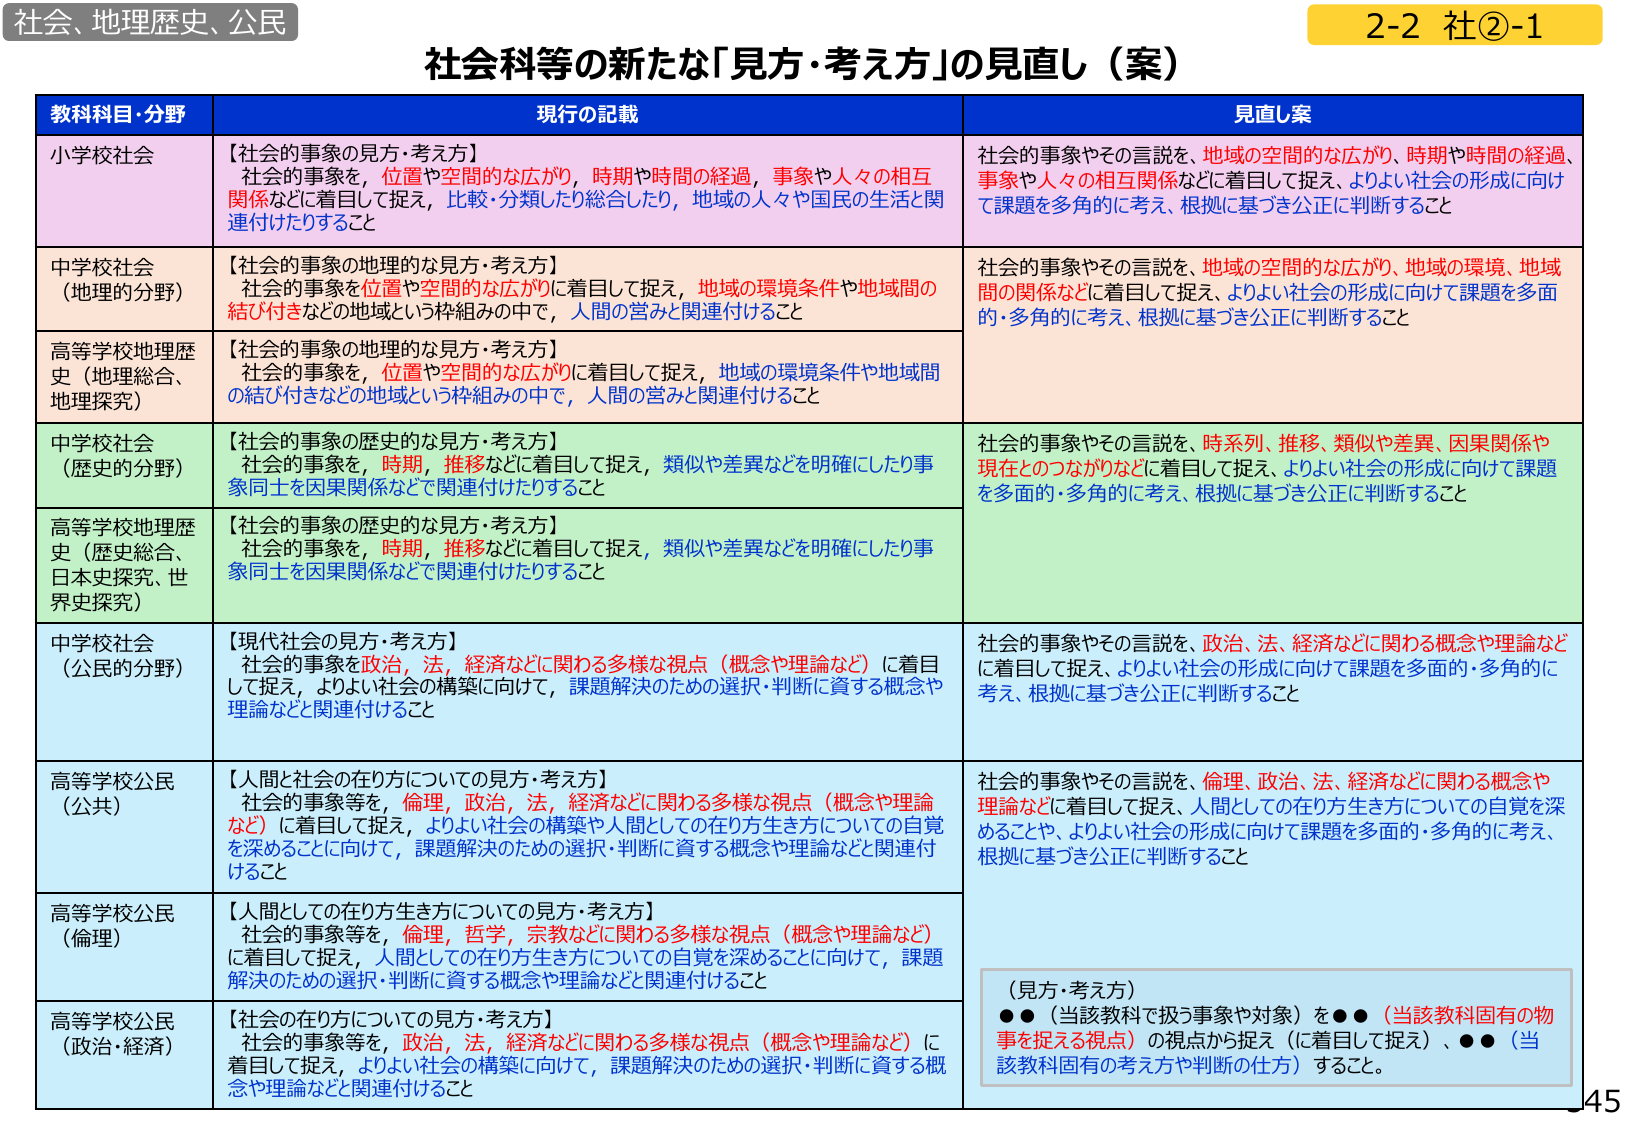
Task: Select the 高等学校公民（政治・経済） cell
Action: [x=124, y=1055]
